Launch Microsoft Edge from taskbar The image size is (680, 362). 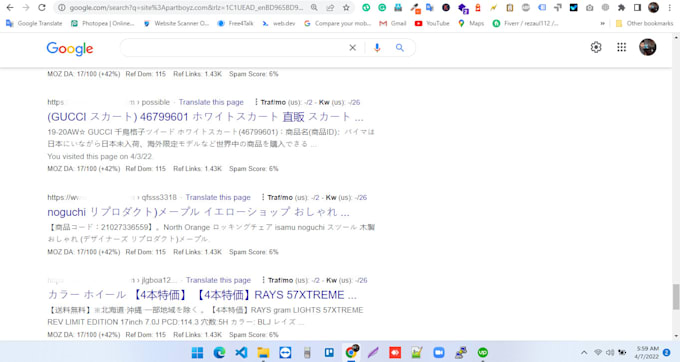(219, 352)
